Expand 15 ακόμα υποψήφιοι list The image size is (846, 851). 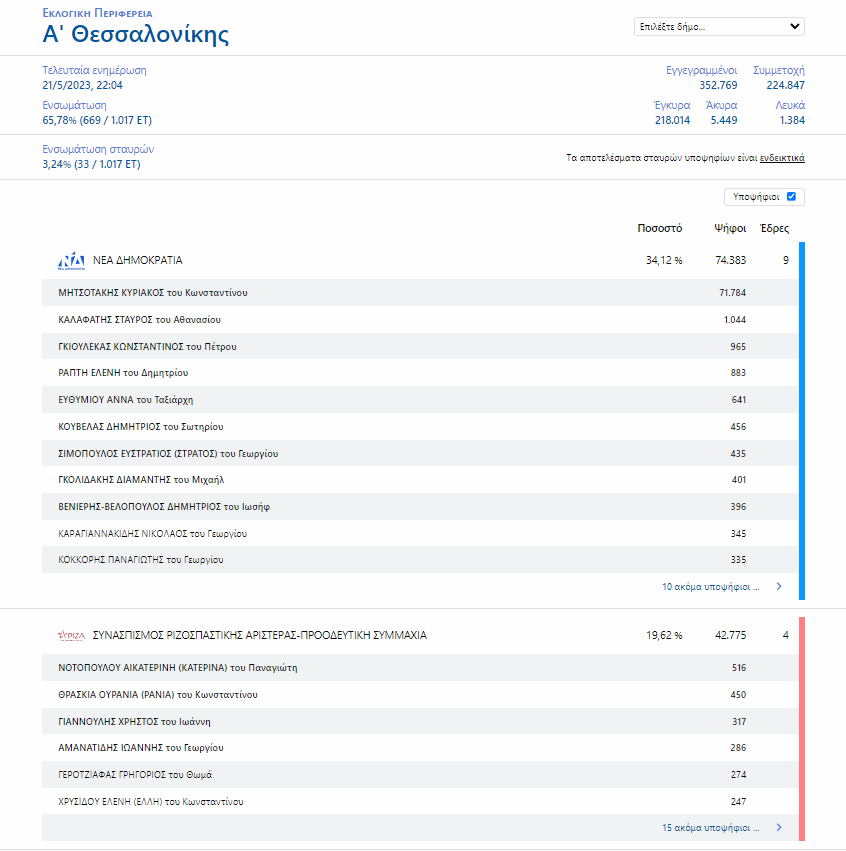point(710,828)
